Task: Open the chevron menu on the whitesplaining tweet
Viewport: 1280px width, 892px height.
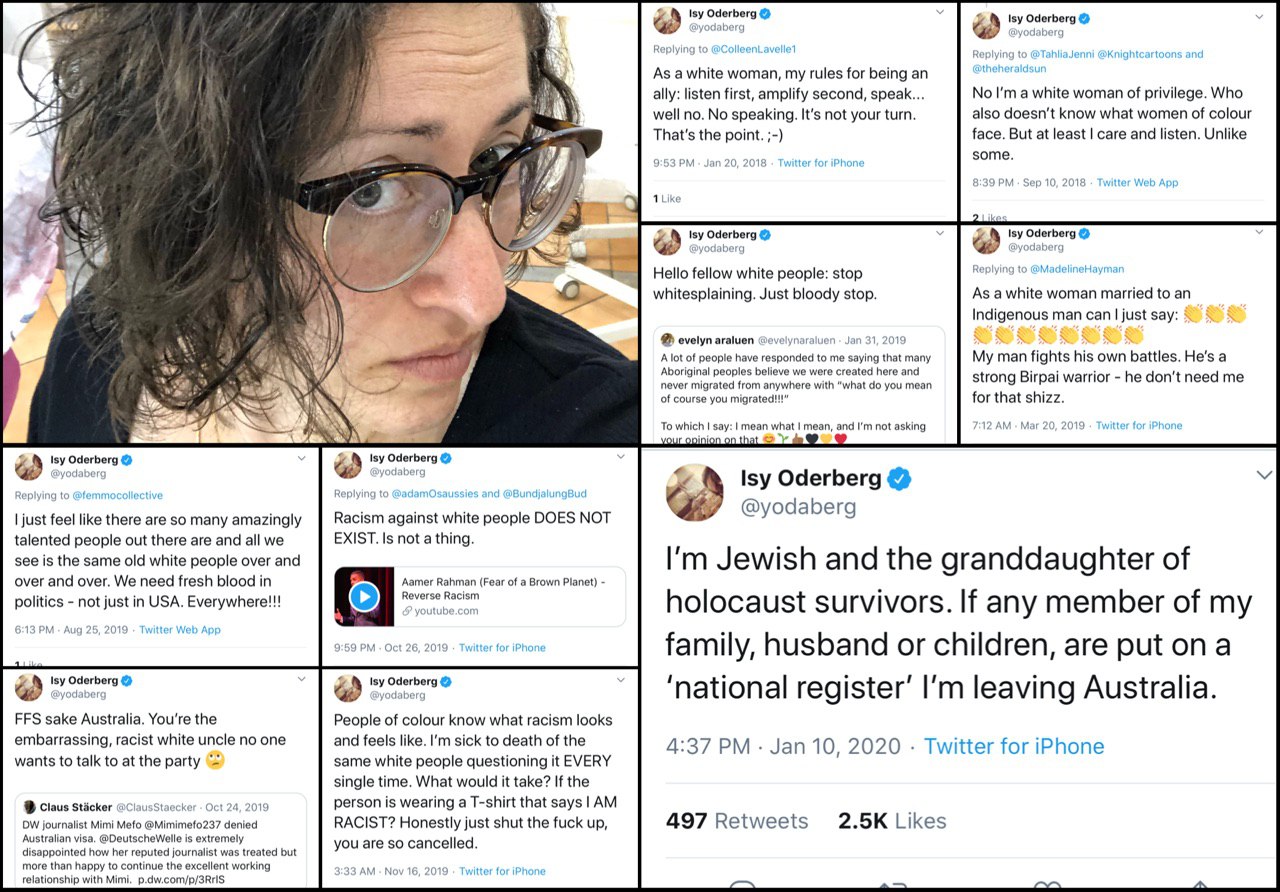Action: click(939, 234)
